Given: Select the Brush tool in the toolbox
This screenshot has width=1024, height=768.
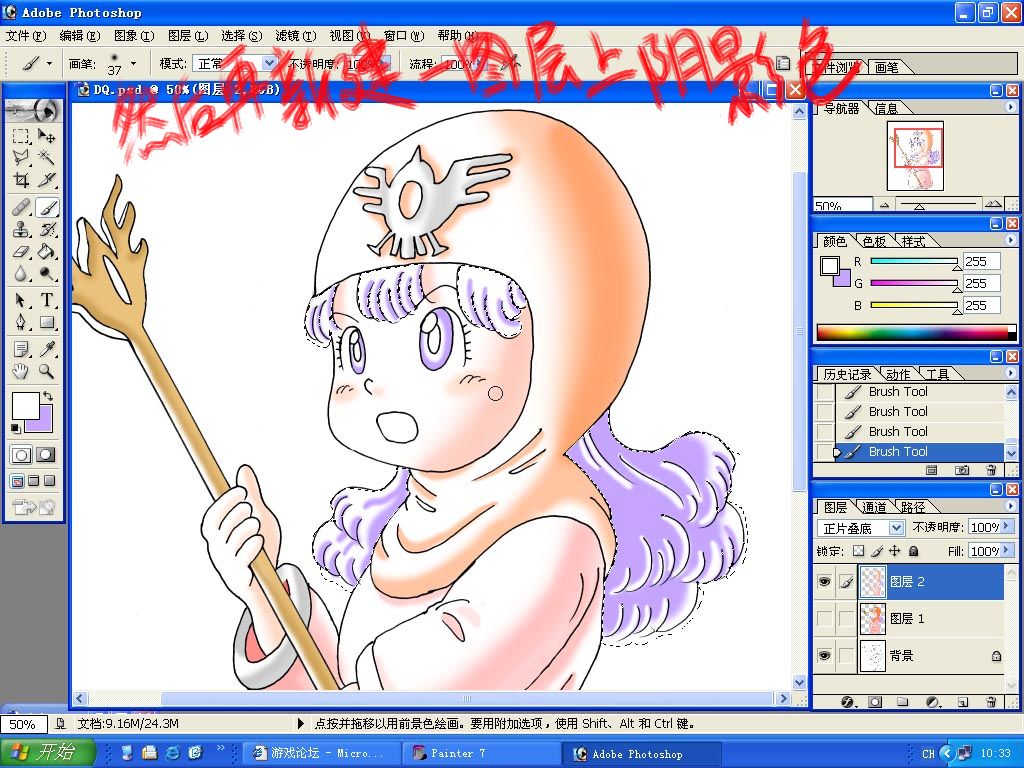Looking at the screenshot, I should [x=46, y=208].
